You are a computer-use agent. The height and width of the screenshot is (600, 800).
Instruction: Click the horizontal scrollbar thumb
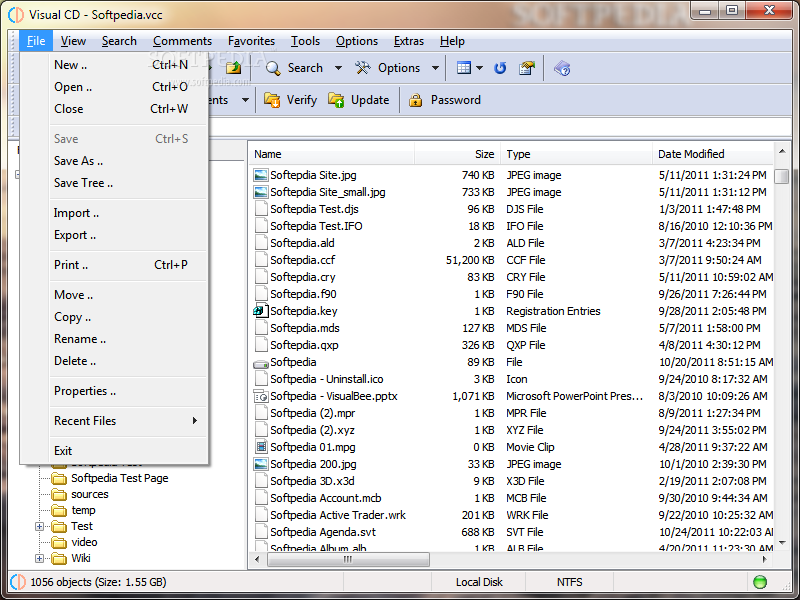pos(348,560)
